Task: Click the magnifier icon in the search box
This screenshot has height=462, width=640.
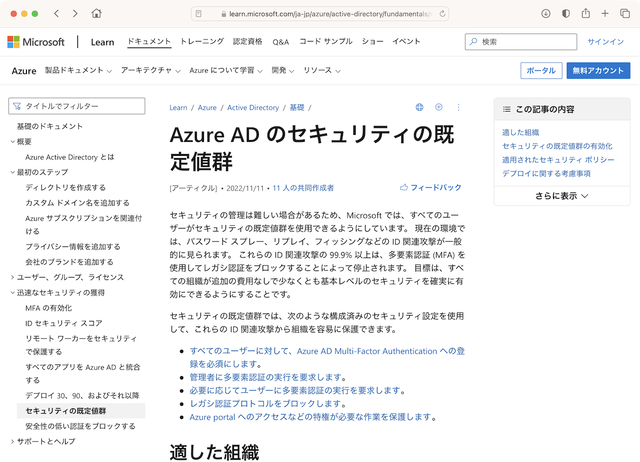Action: click(x=473, y=42)
